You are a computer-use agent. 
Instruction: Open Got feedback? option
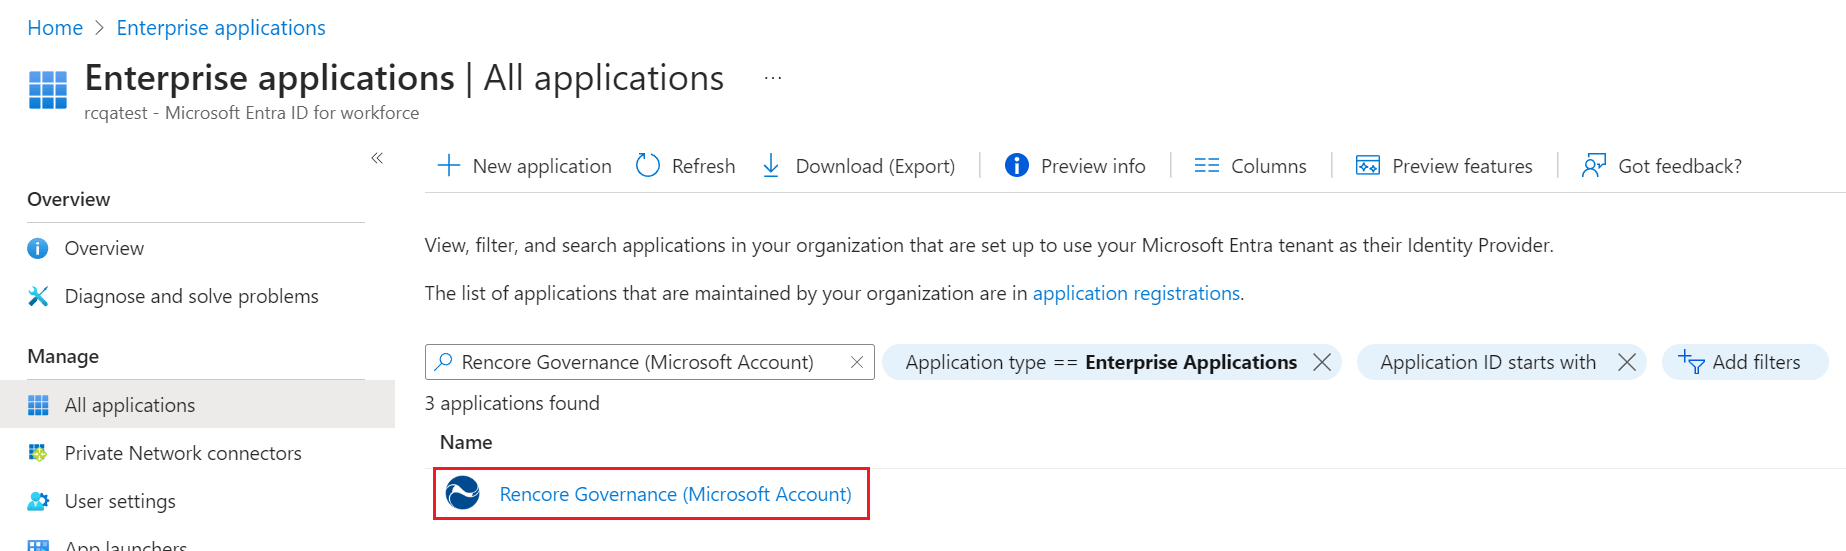point(1680,166)
